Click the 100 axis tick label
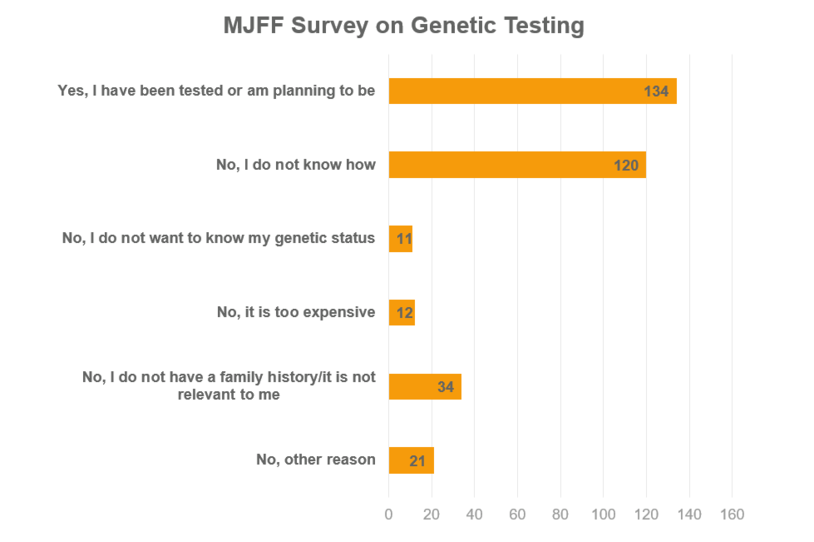 pos(603,514)
